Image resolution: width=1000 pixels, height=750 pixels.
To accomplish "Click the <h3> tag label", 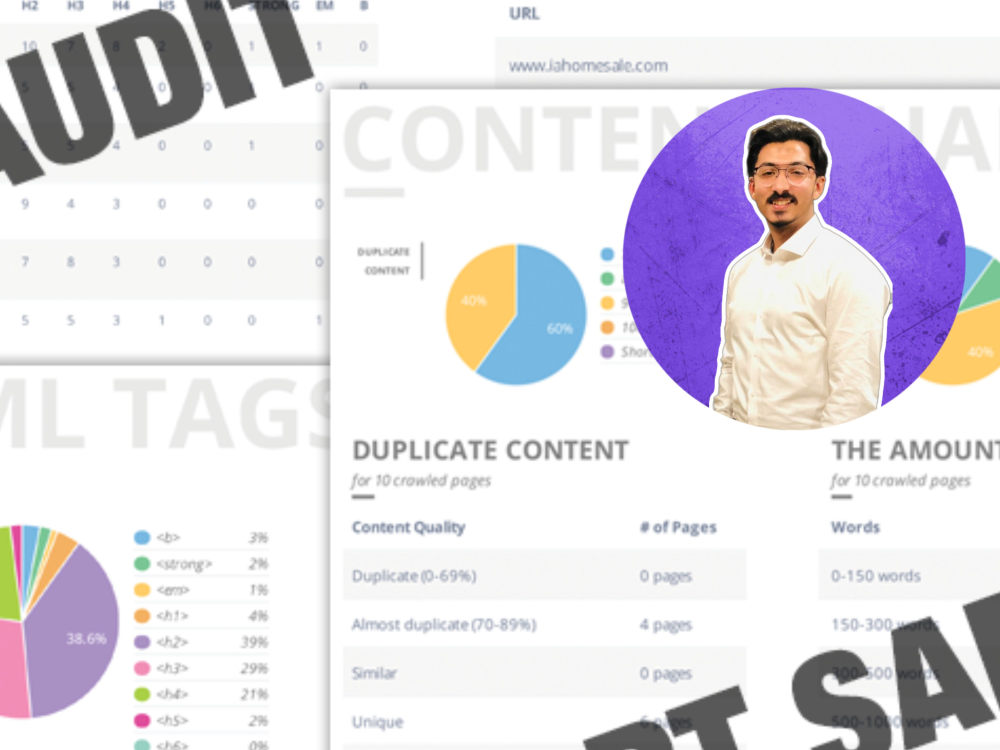I will pos(172,668).
